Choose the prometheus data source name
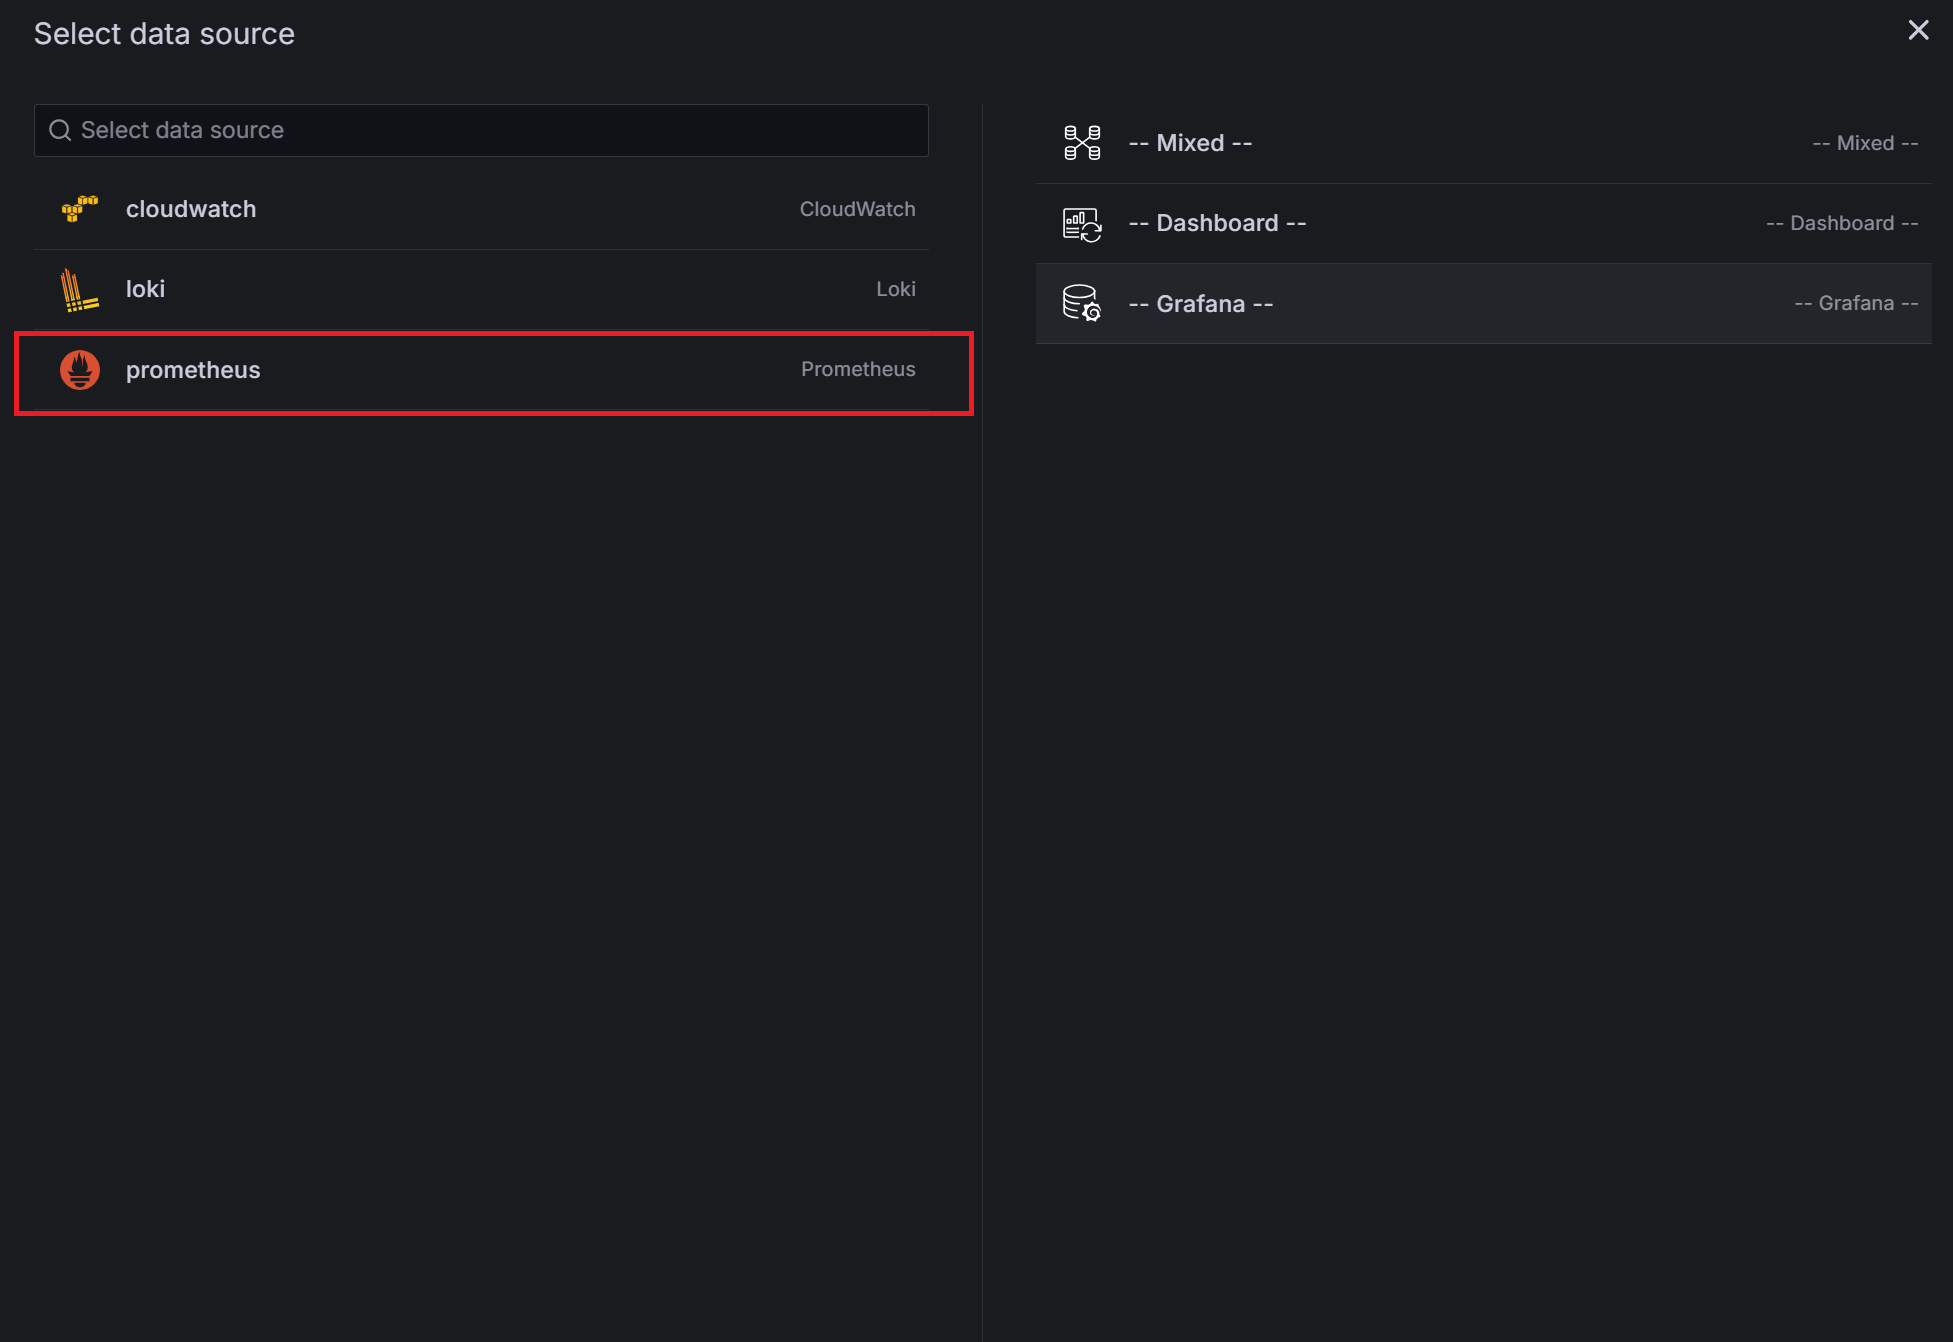Screen dimensions: 1953x1342 (x=193, y=370)
